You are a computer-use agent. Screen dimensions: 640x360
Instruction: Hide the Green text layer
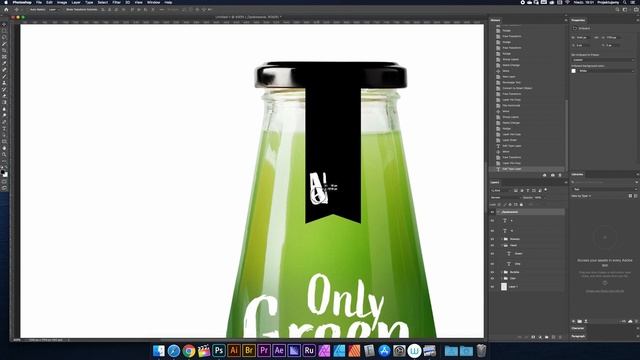pyautogui.click(x=492, y=253)
